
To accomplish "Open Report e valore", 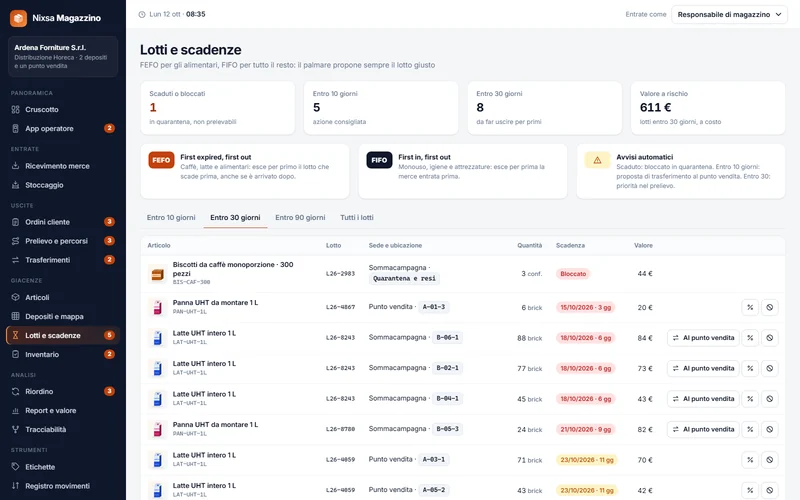I will [x=63, y=410].
